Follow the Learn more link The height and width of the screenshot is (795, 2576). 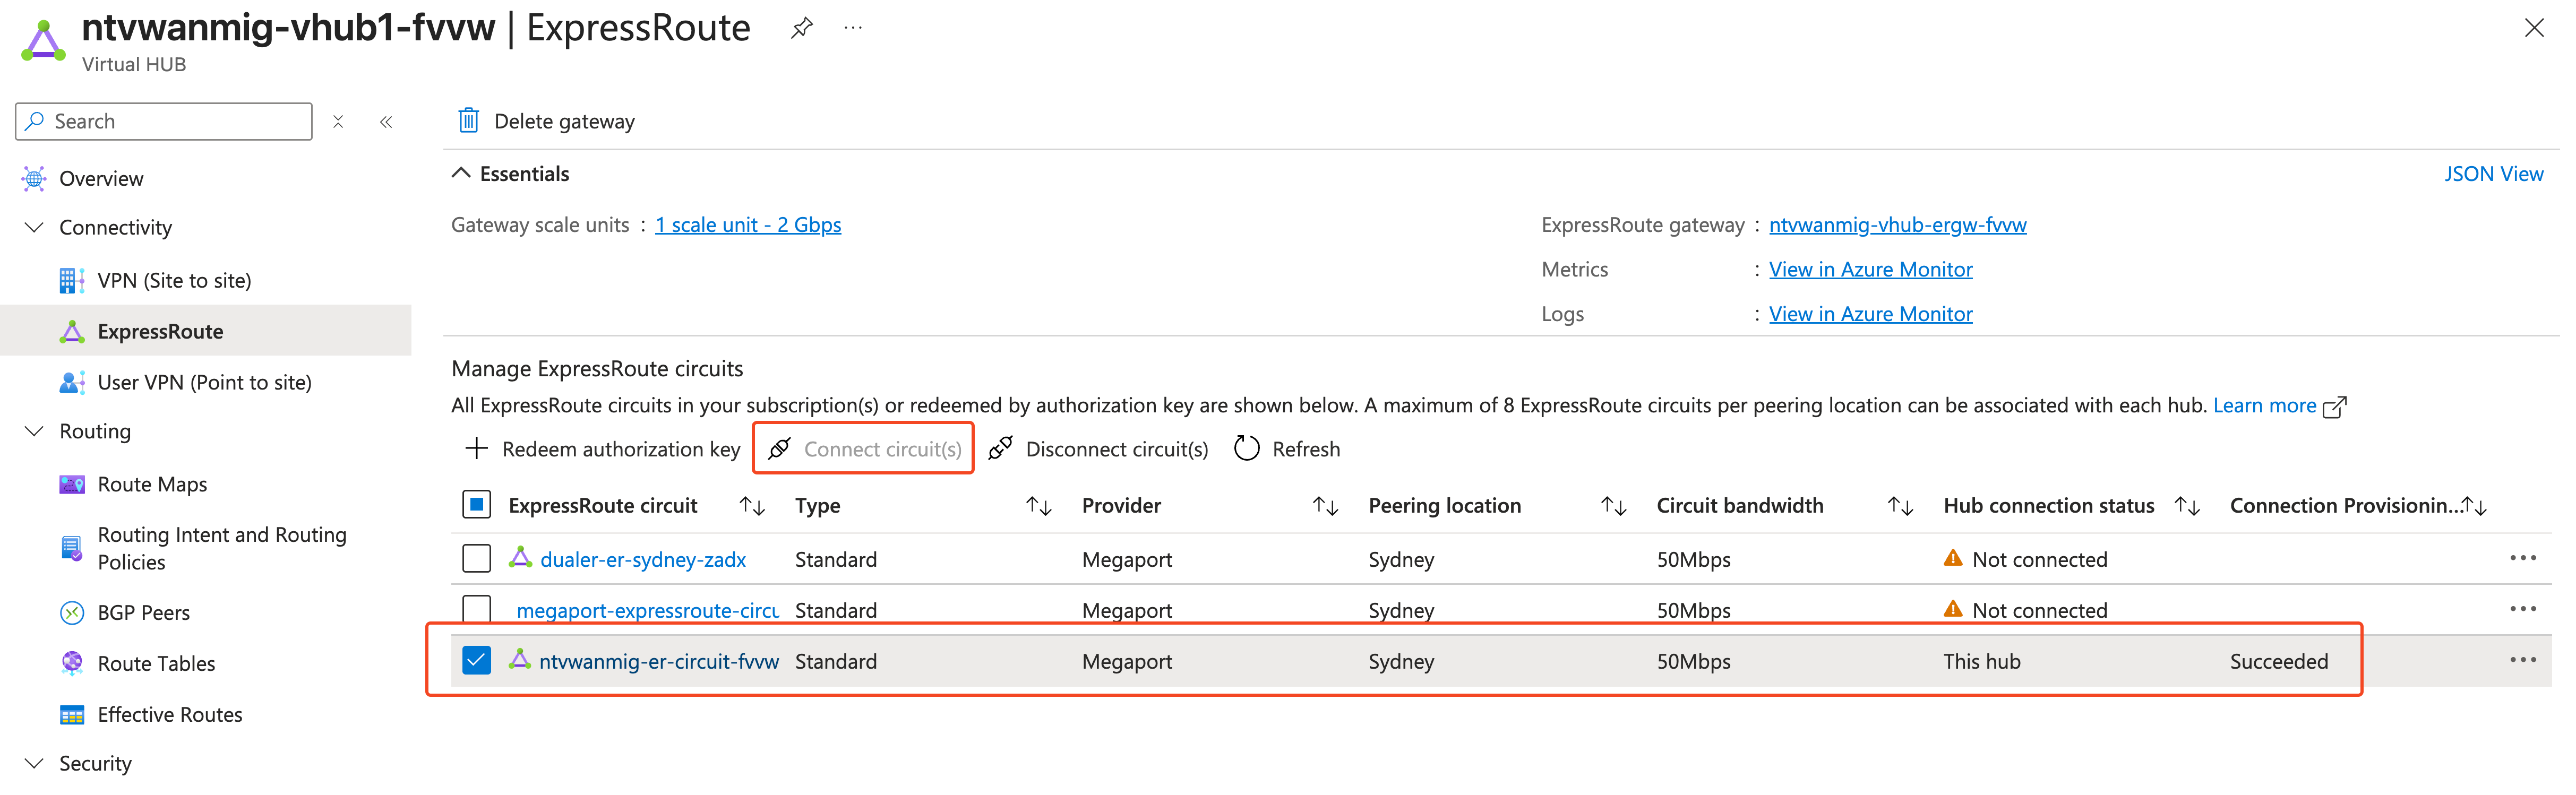coord(2279,405)
